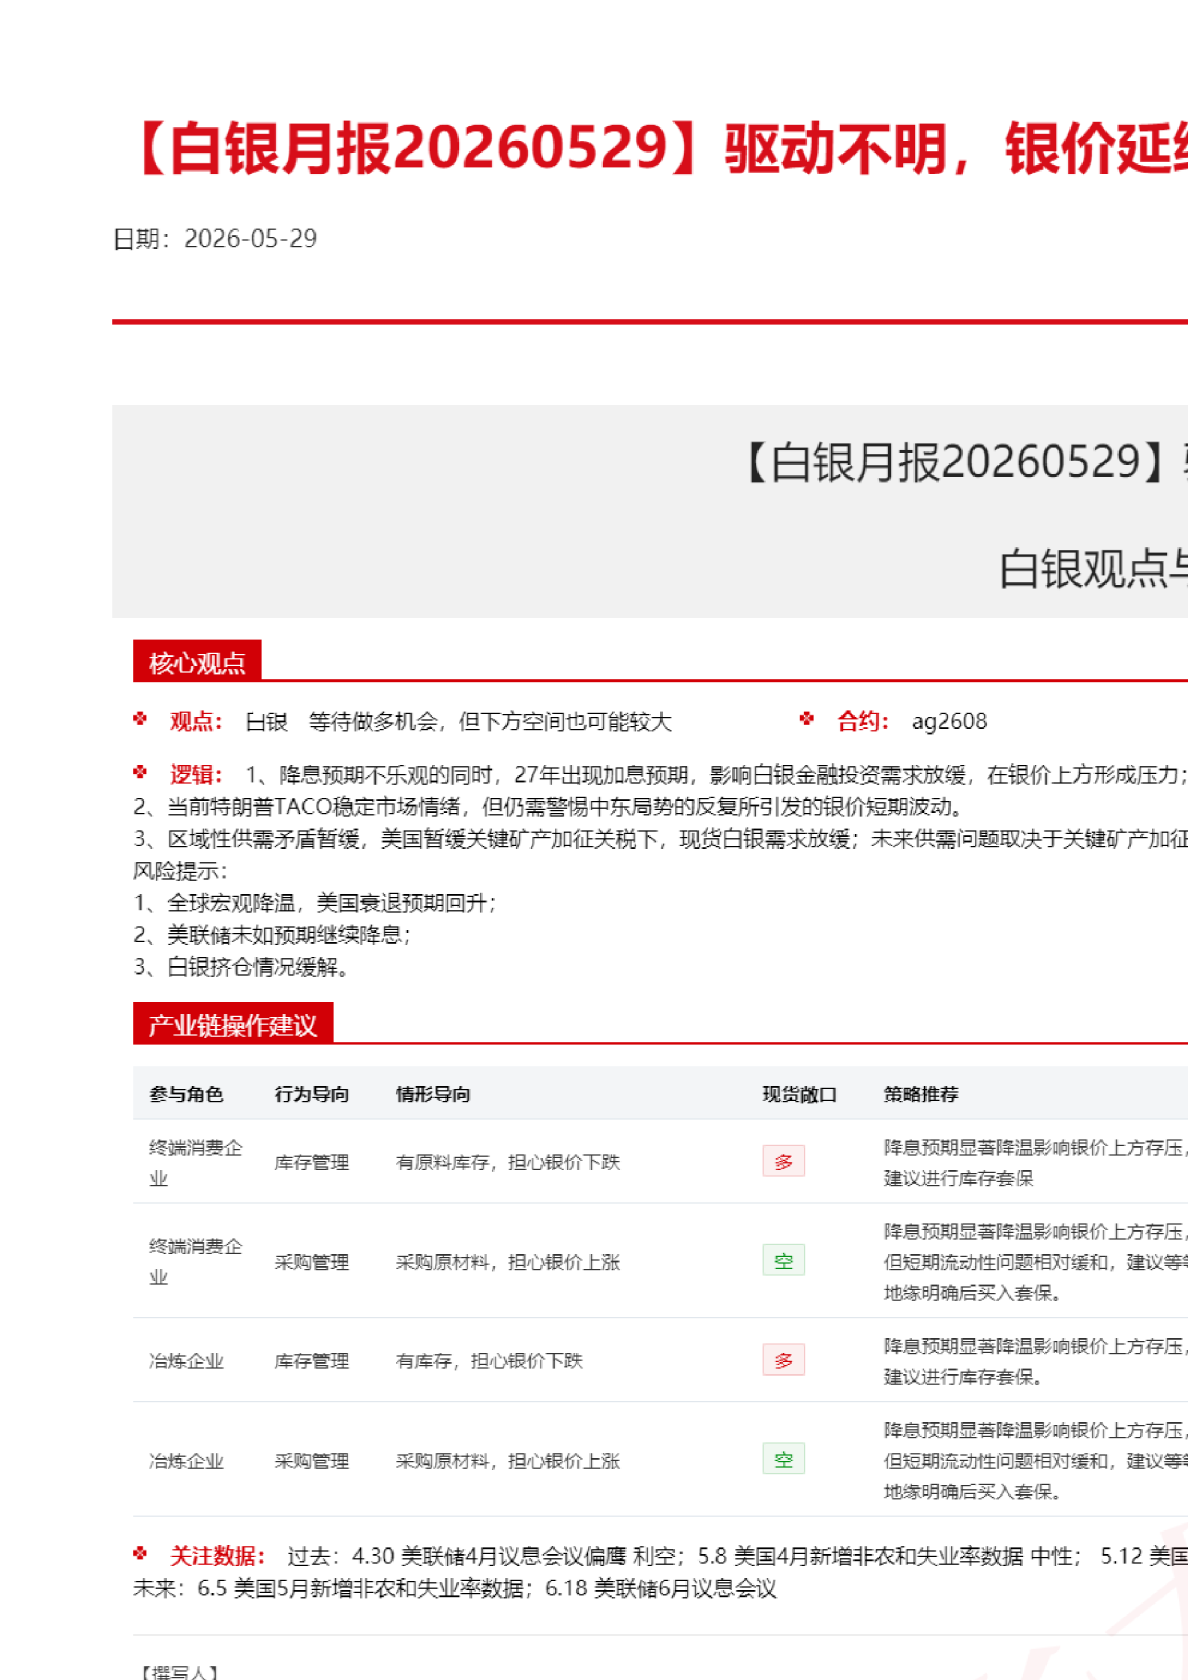This screenshot has width=1188, height=1680.
Task: Click 空 tag in 冶炼企业 采购管理 row
Action: coord(783,1460)
